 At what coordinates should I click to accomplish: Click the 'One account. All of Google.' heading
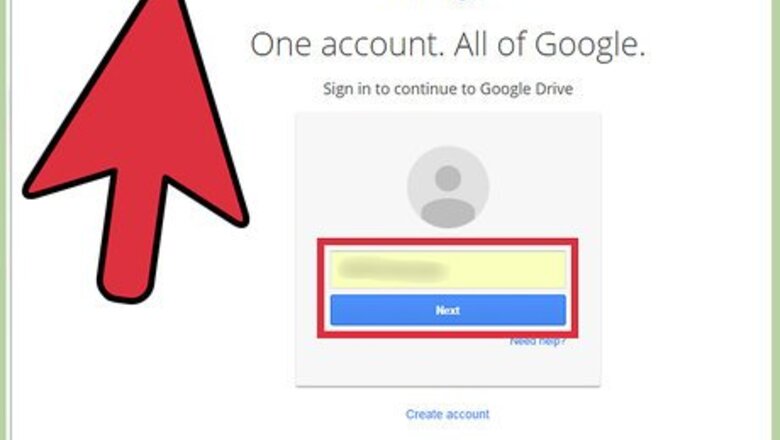click(448, 45)
